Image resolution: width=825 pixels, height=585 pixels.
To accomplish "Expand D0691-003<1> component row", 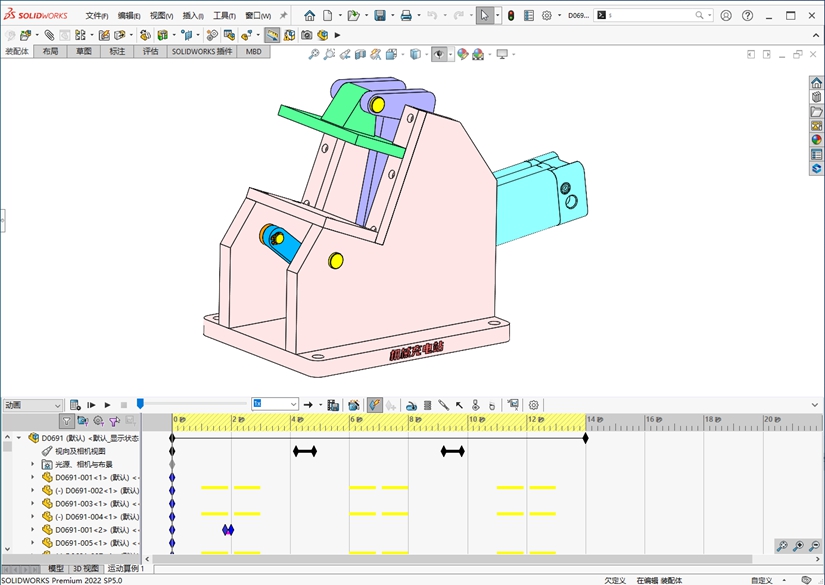I will tap(33, 504).
